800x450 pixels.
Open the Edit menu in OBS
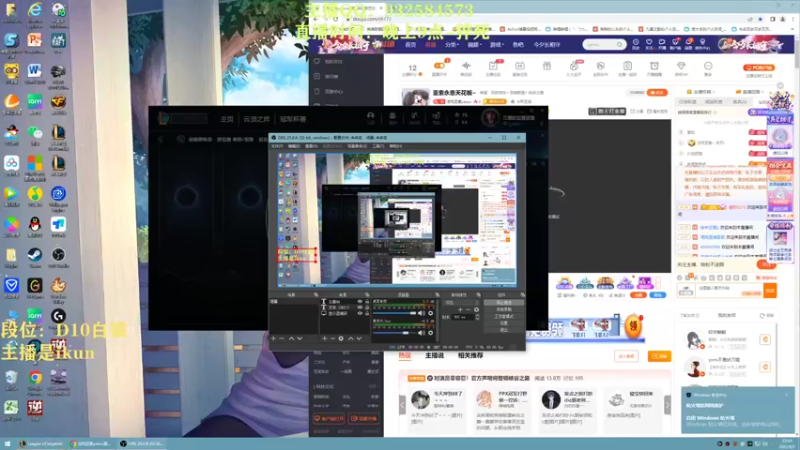(294, 146)
